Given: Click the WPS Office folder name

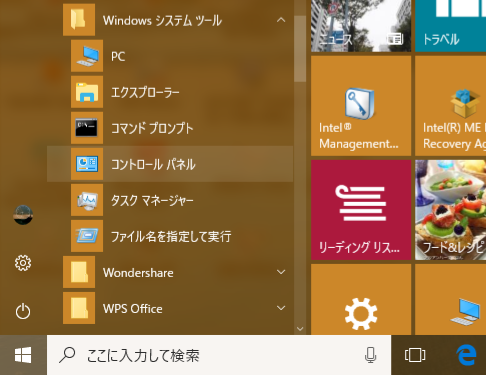Looking at the screenshot, I should coord(133,309).
